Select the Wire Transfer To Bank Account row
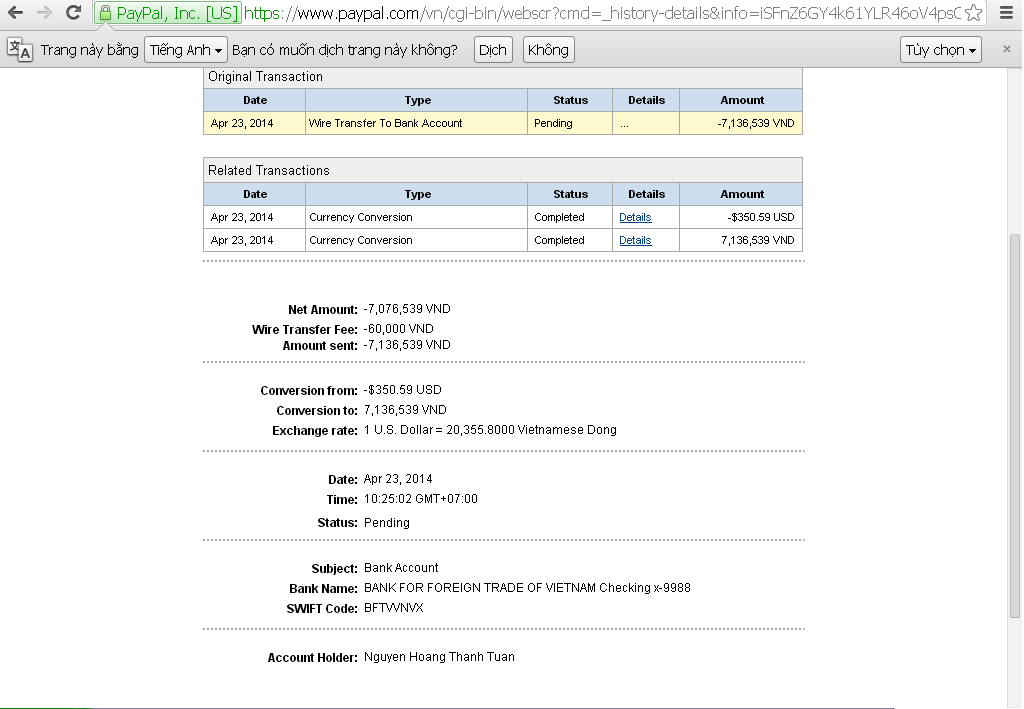The height and width of the screenshot is (709, 1024). [386, 123]
